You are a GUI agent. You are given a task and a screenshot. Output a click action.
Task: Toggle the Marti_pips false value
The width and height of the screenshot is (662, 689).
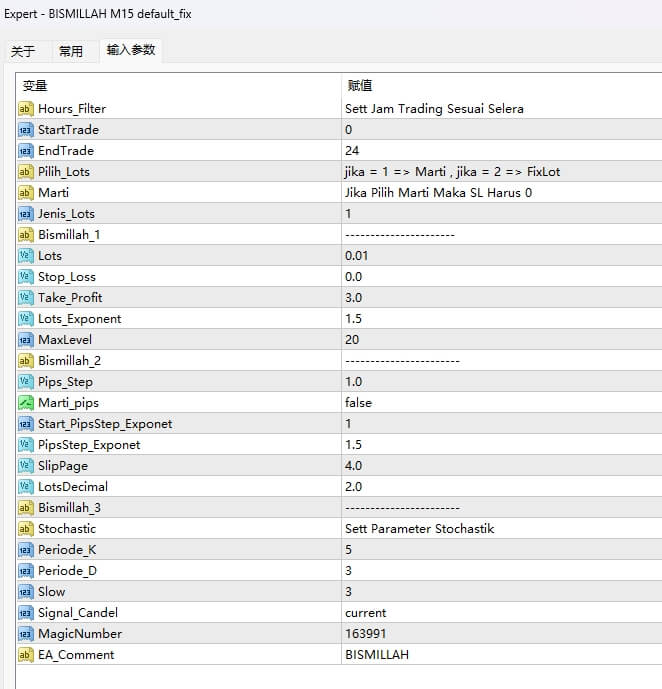click(x=358, y=402)
